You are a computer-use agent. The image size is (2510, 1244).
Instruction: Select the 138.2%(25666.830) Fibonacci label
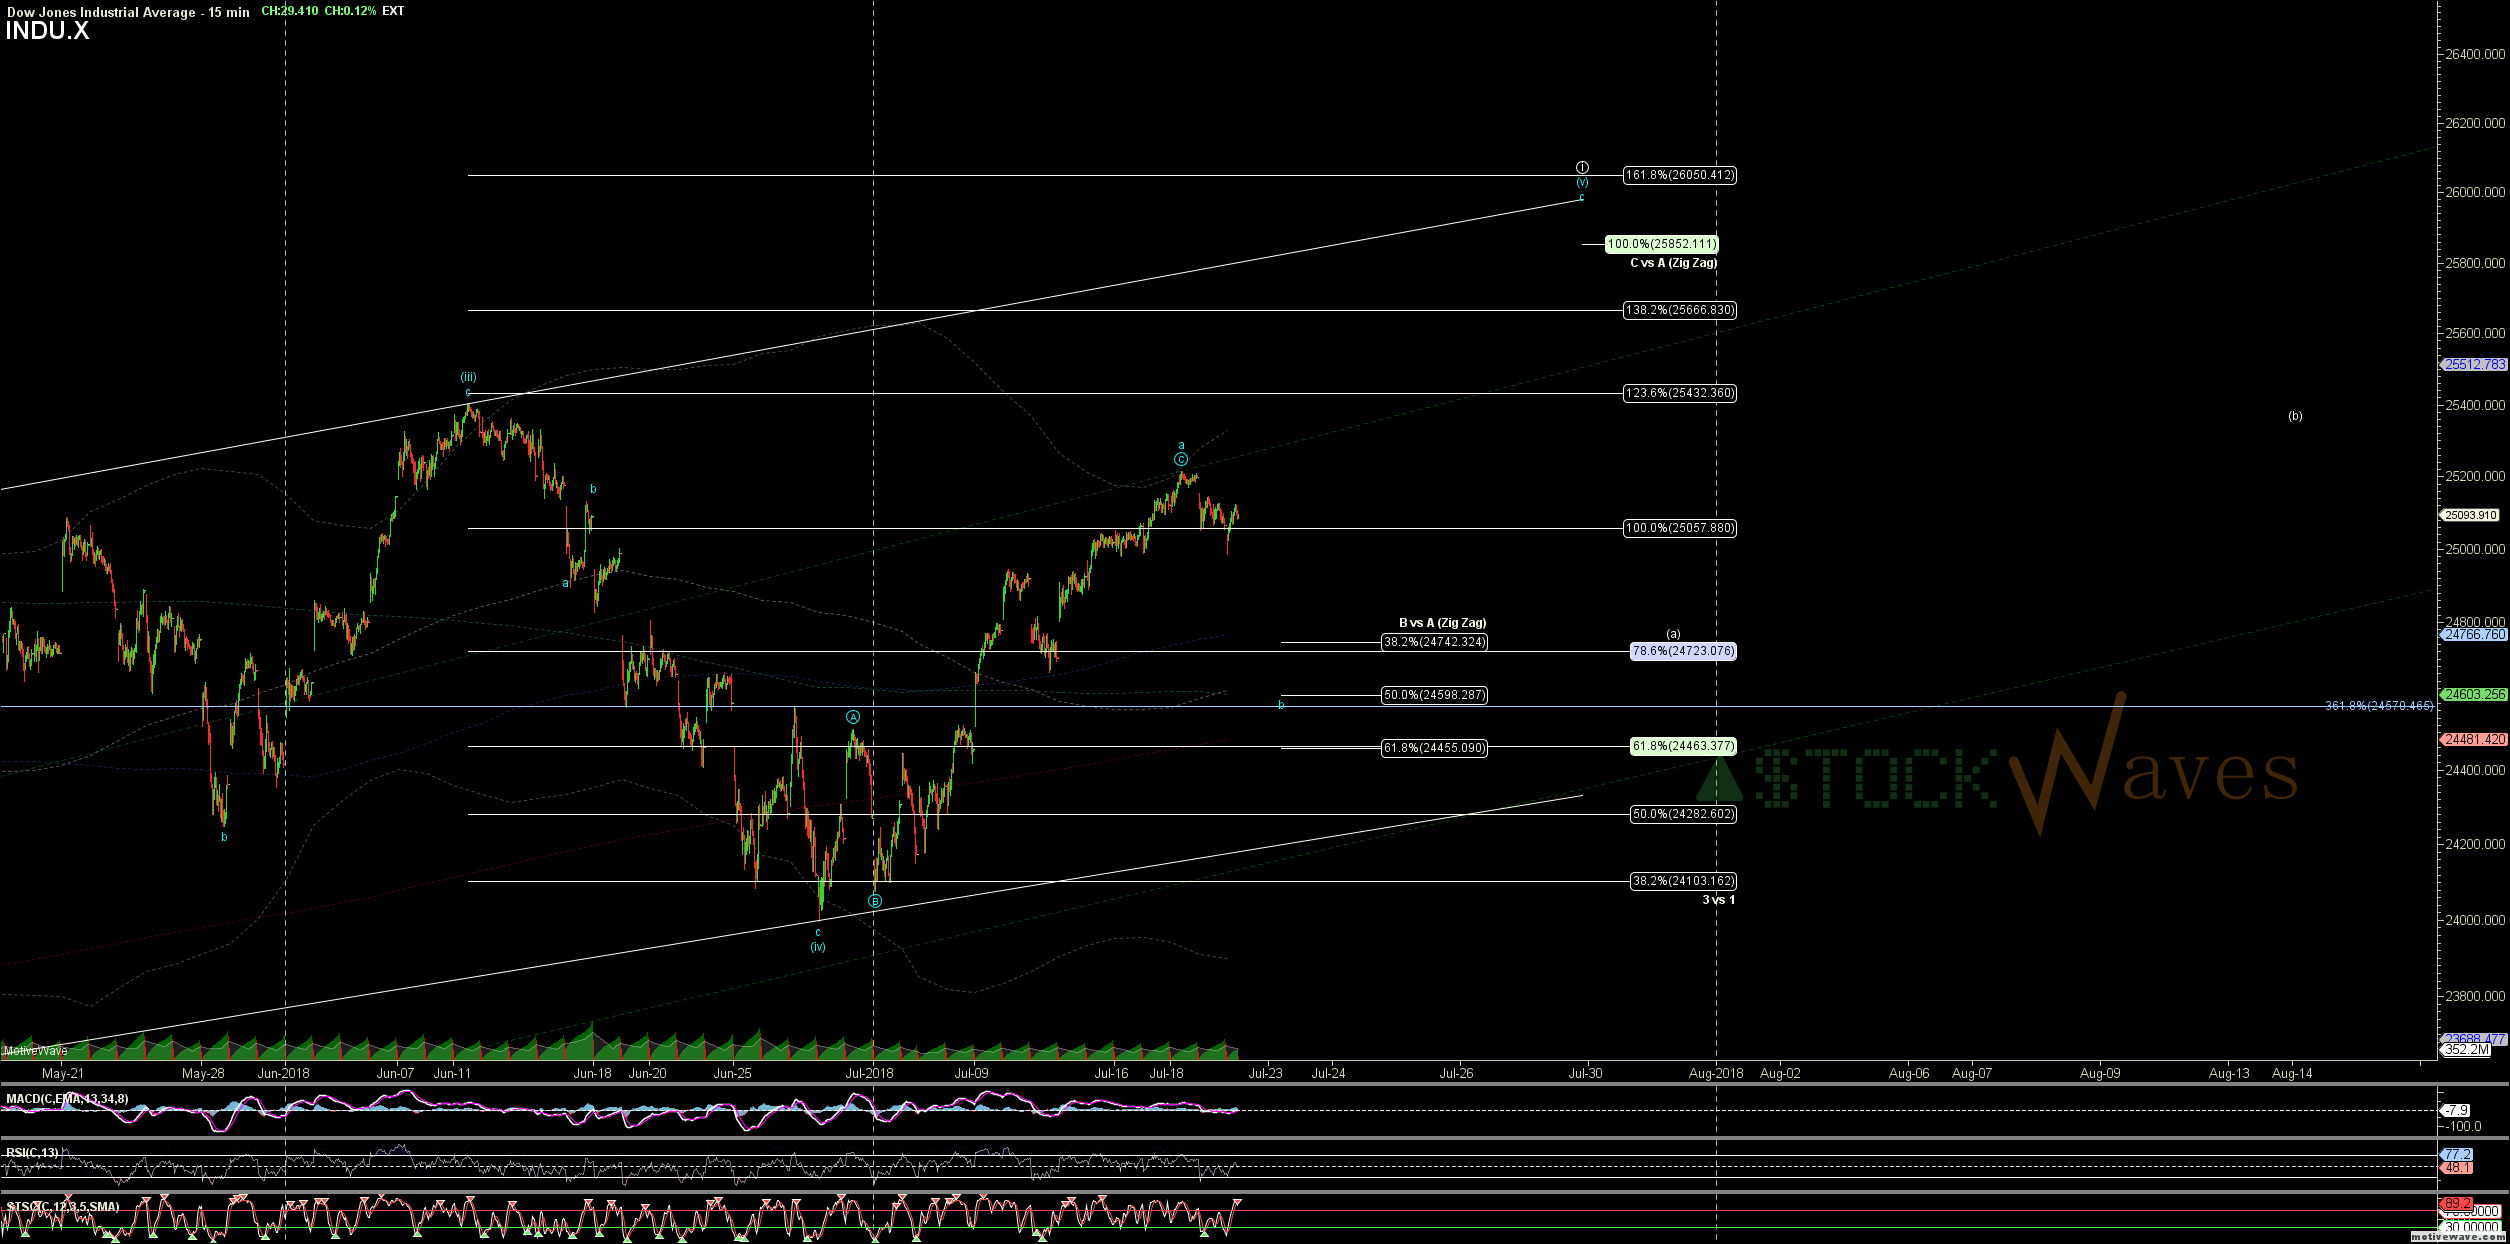tap(1680, 310)
